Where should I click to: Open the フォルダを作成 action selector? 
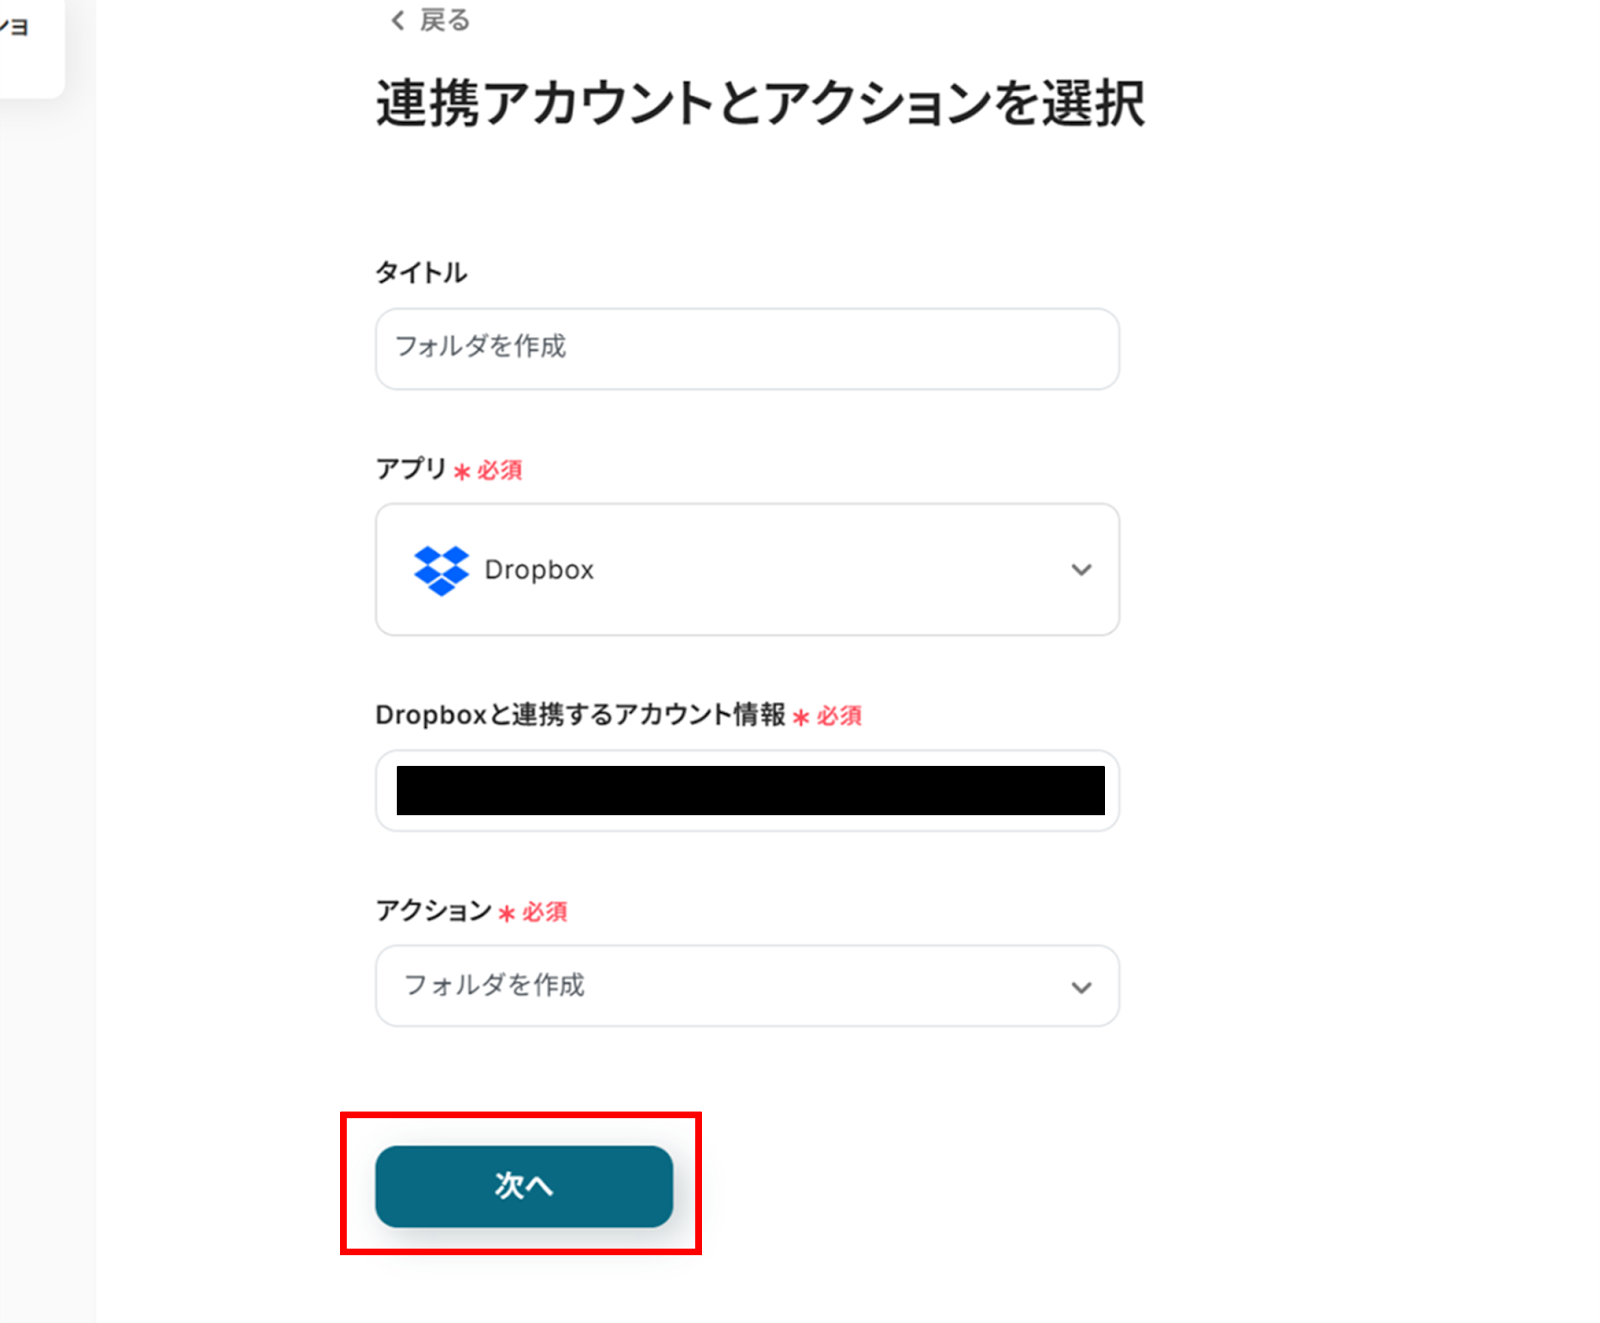coord(700,986)
